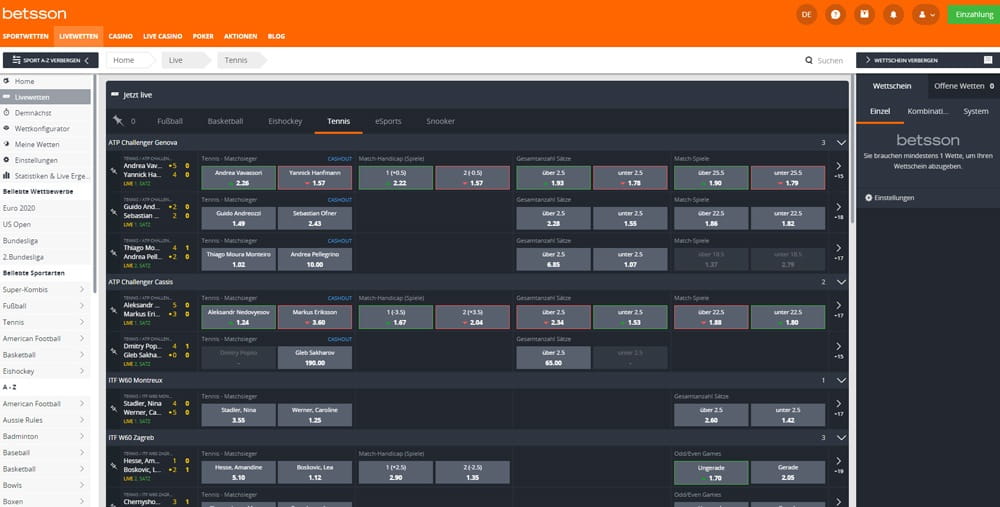Screen dimensions: 1000x507
Task: Open the help question mark icon
Action: 835,14
